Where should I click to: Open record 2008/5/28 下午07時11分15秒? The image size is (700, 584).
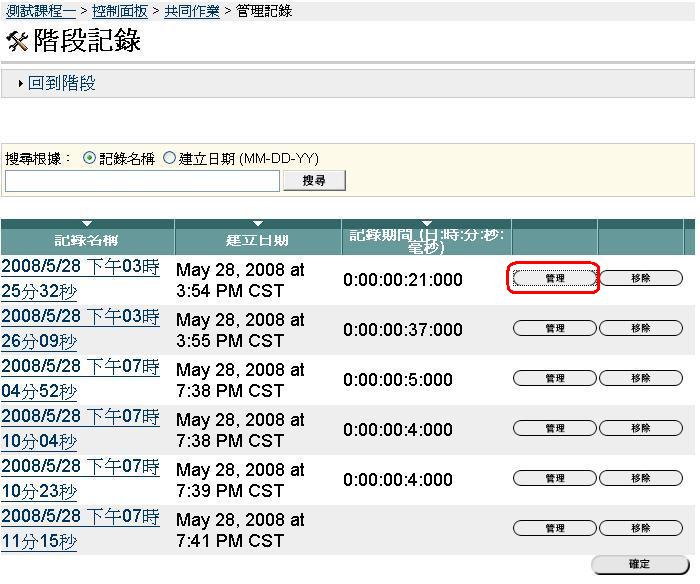coord(80,529)
